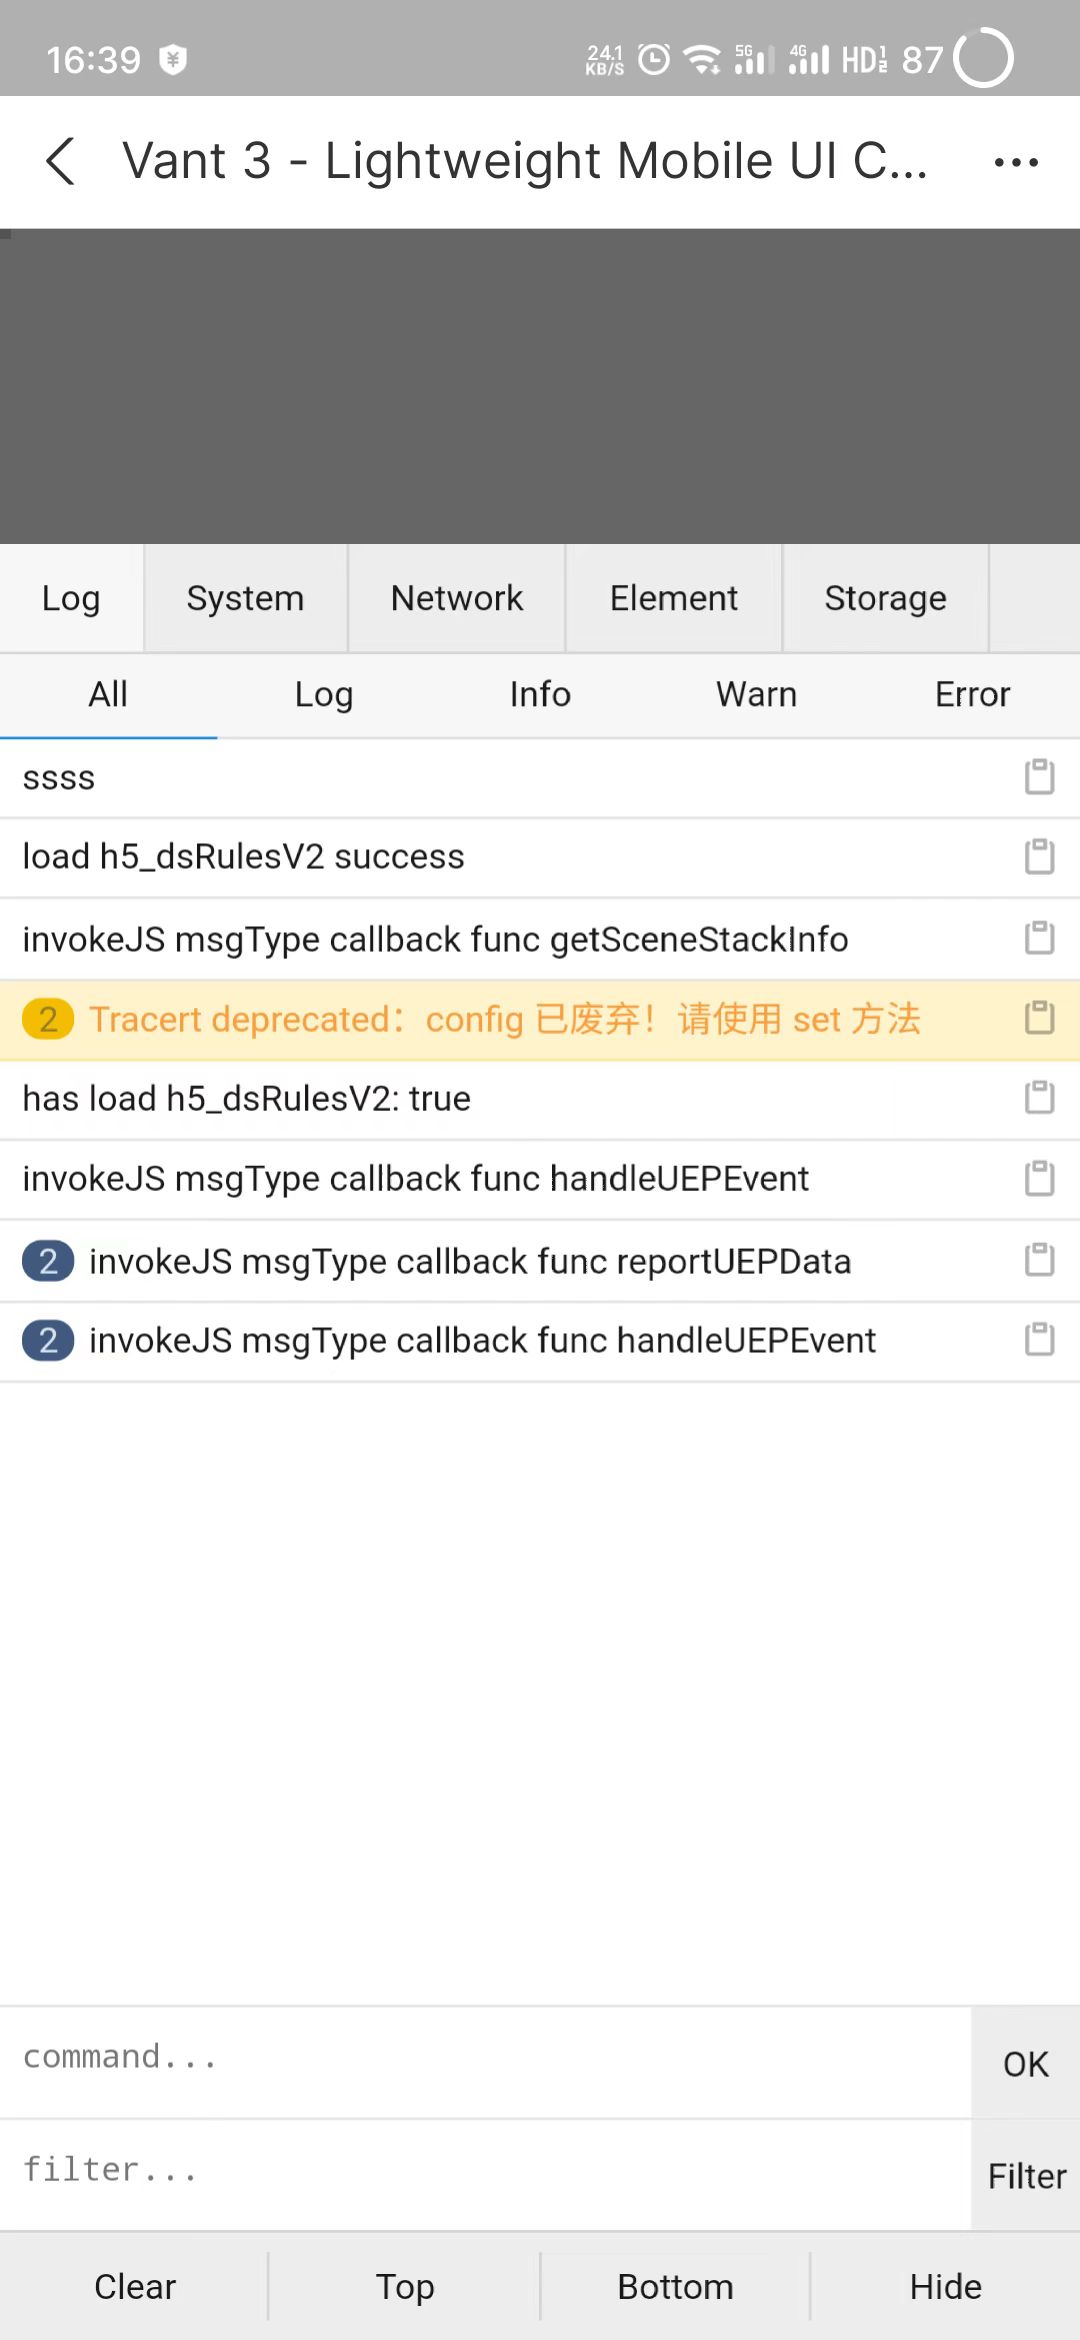
Task: Clear all console logs
Action: [x=135, y=2286]
